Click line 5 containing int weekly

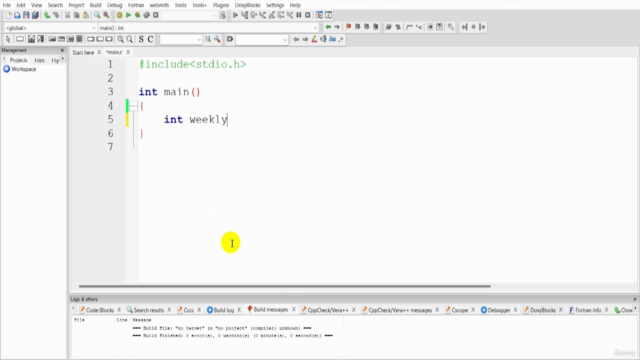click(x=196, y=119)
